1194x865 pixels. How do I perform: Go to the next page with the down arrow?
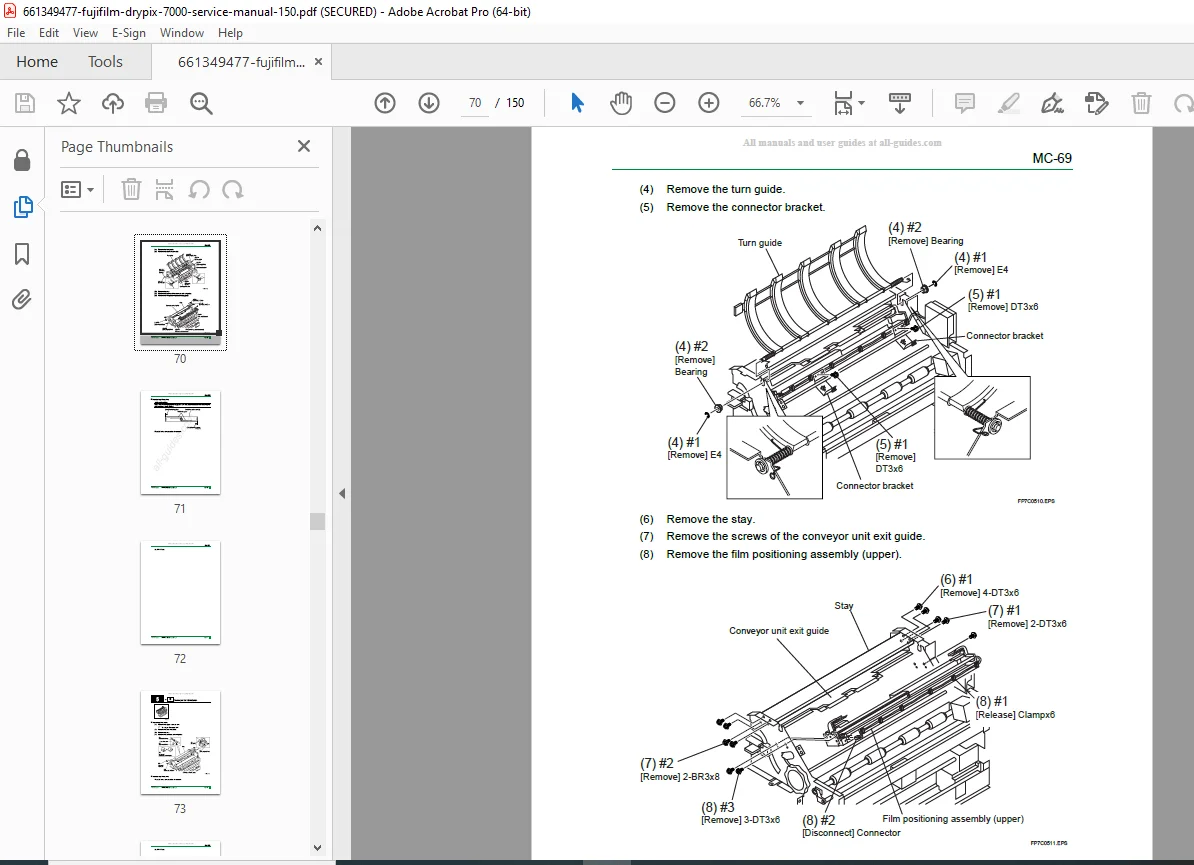pyautogui.click(x=429, y=103)
